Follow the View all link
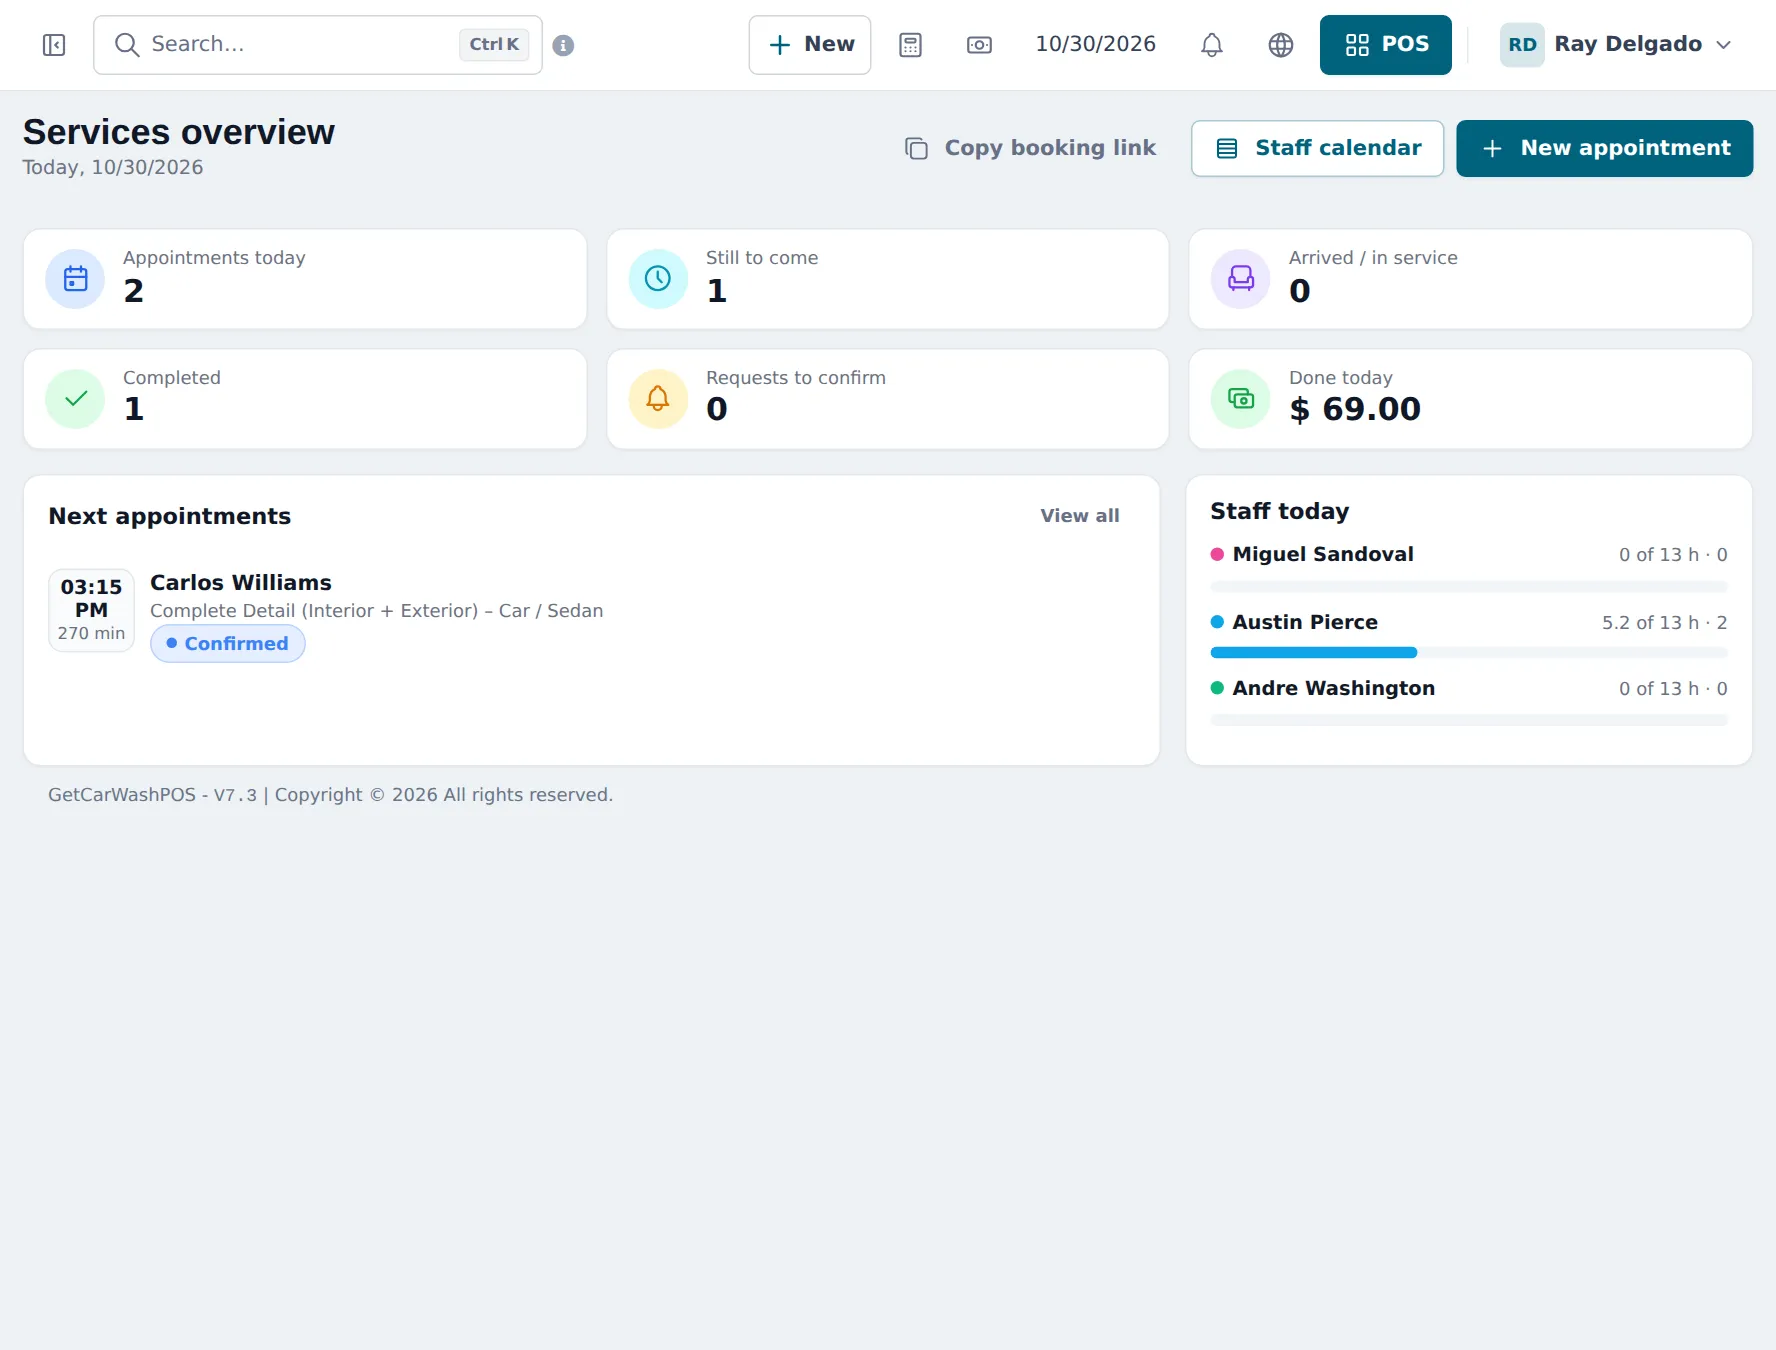Image resolution: width=1776 pixels, height=1350 pixels. (1079, 516)
